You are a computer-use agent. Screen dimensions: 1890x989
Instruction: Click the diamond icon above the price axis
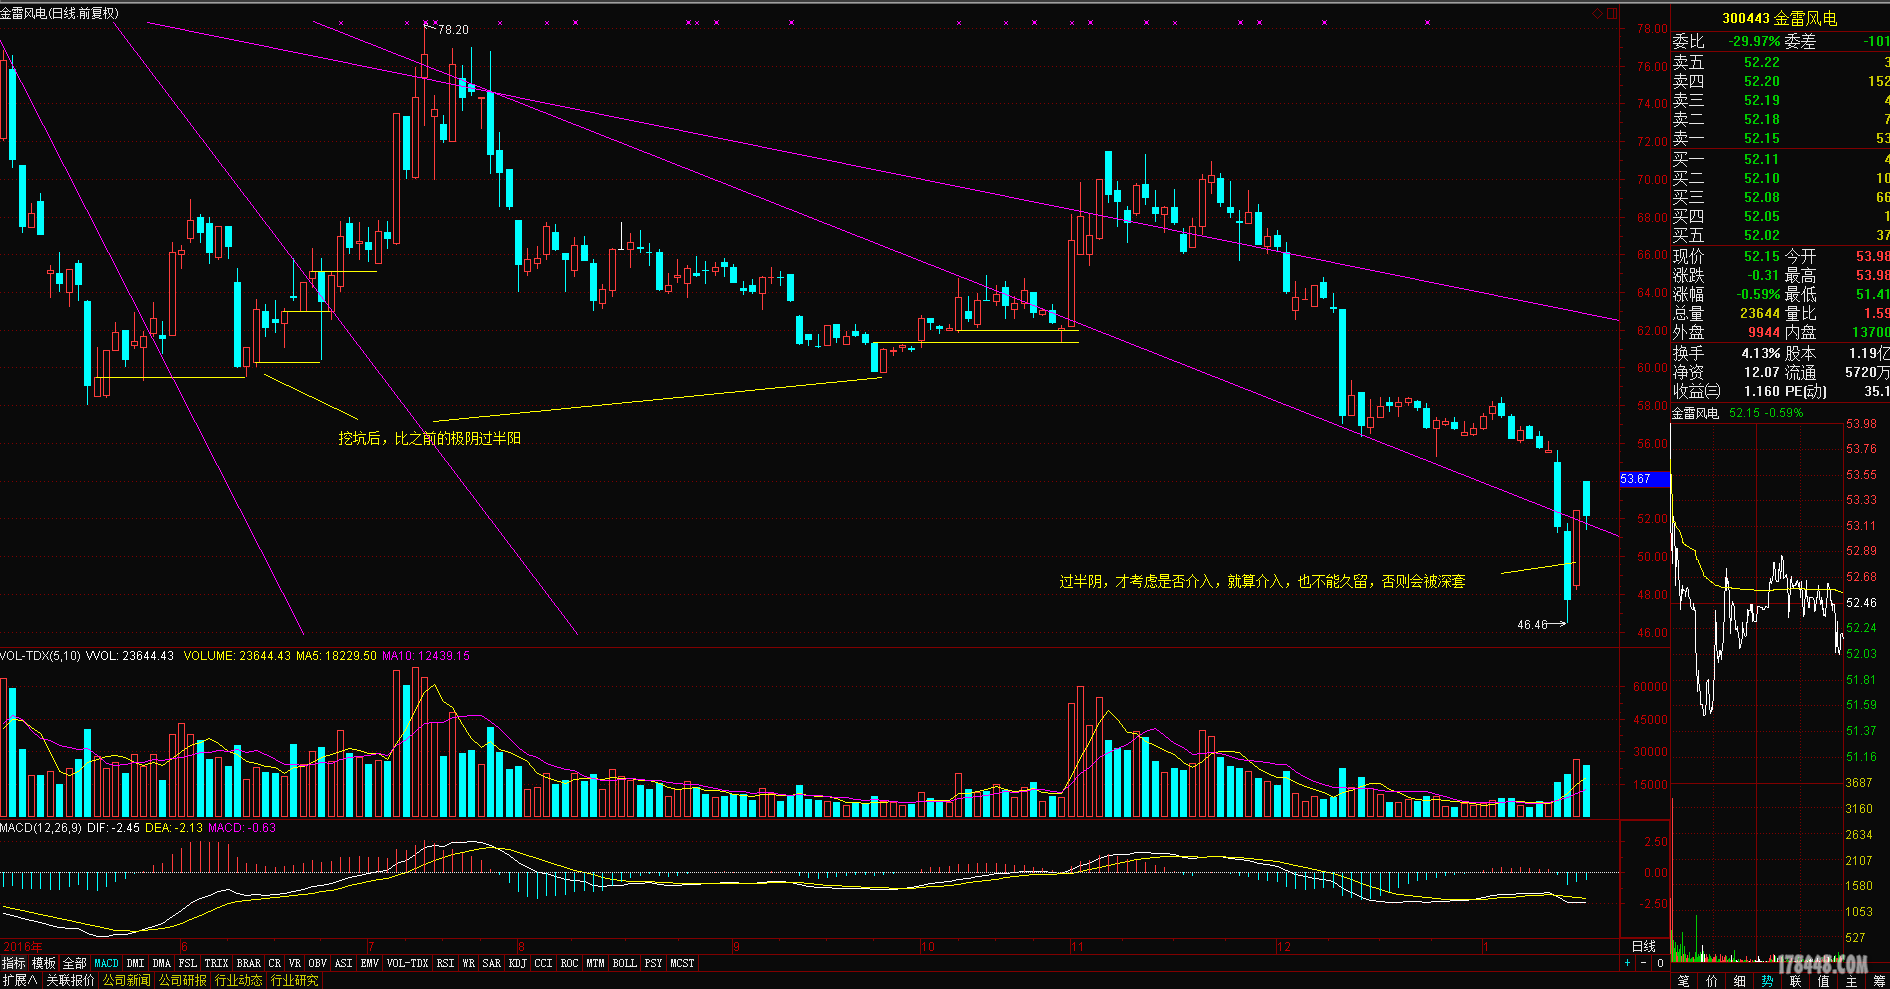coord(1598,13)
